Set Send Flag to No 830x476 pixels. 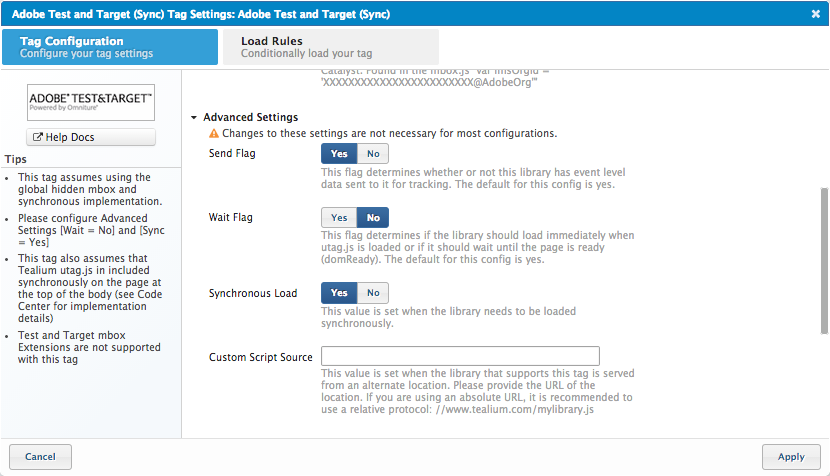click(373, 154)
